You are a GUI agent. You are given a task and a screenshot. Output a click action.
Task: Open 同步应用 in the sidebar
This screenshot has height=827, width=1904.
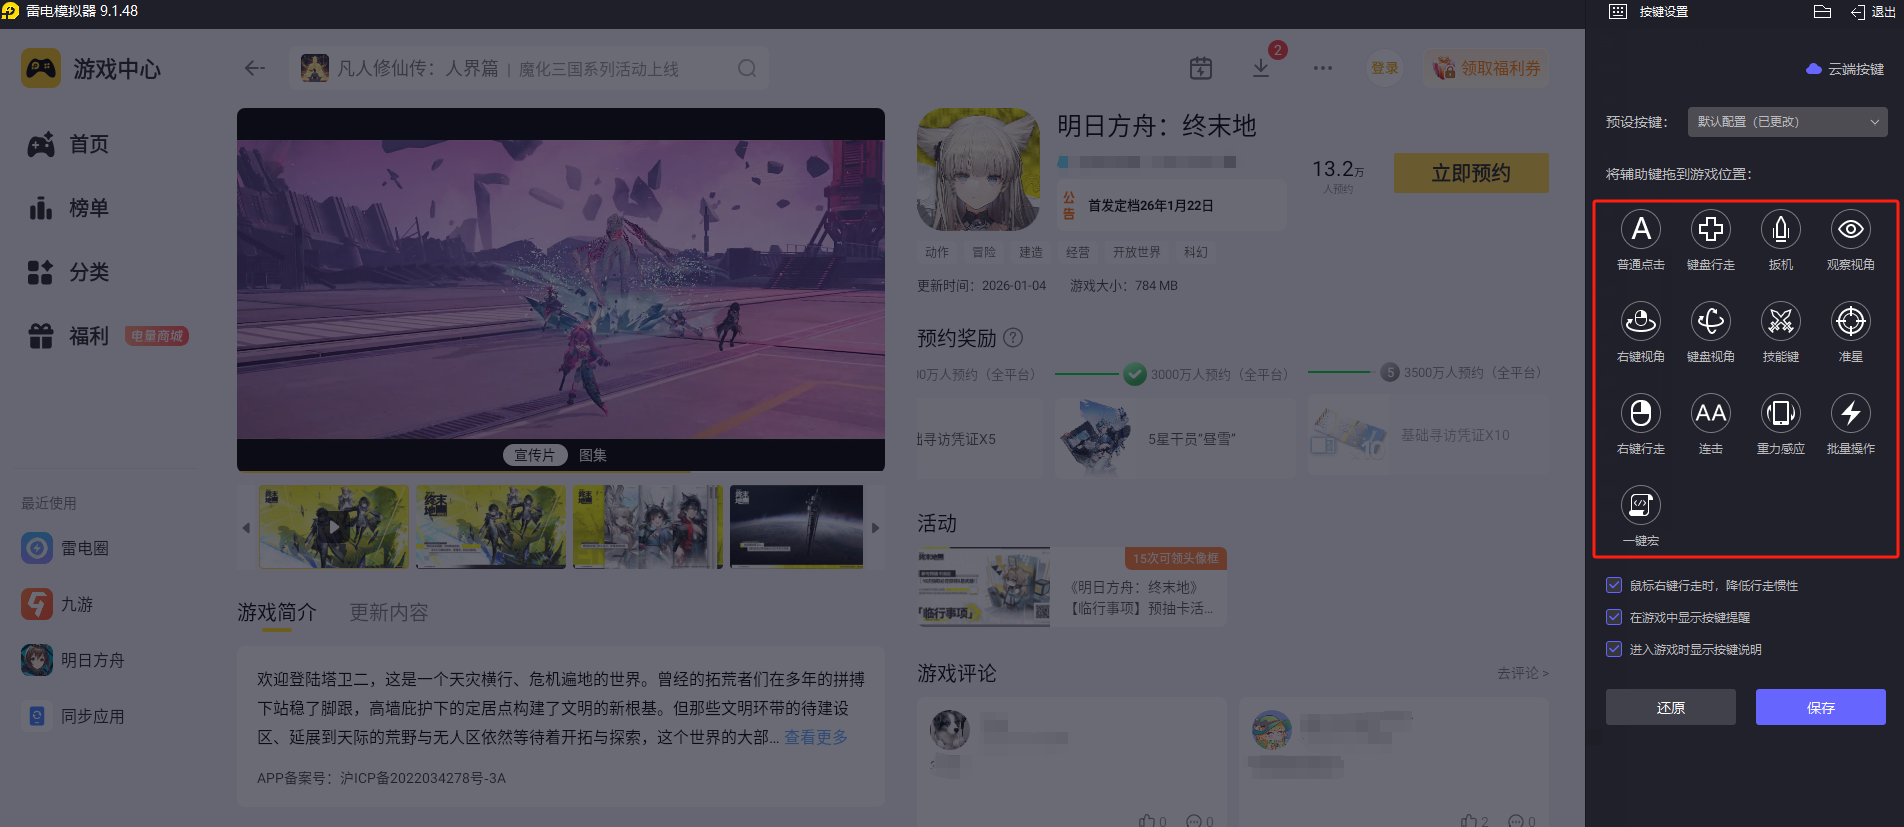coord(73,716)
